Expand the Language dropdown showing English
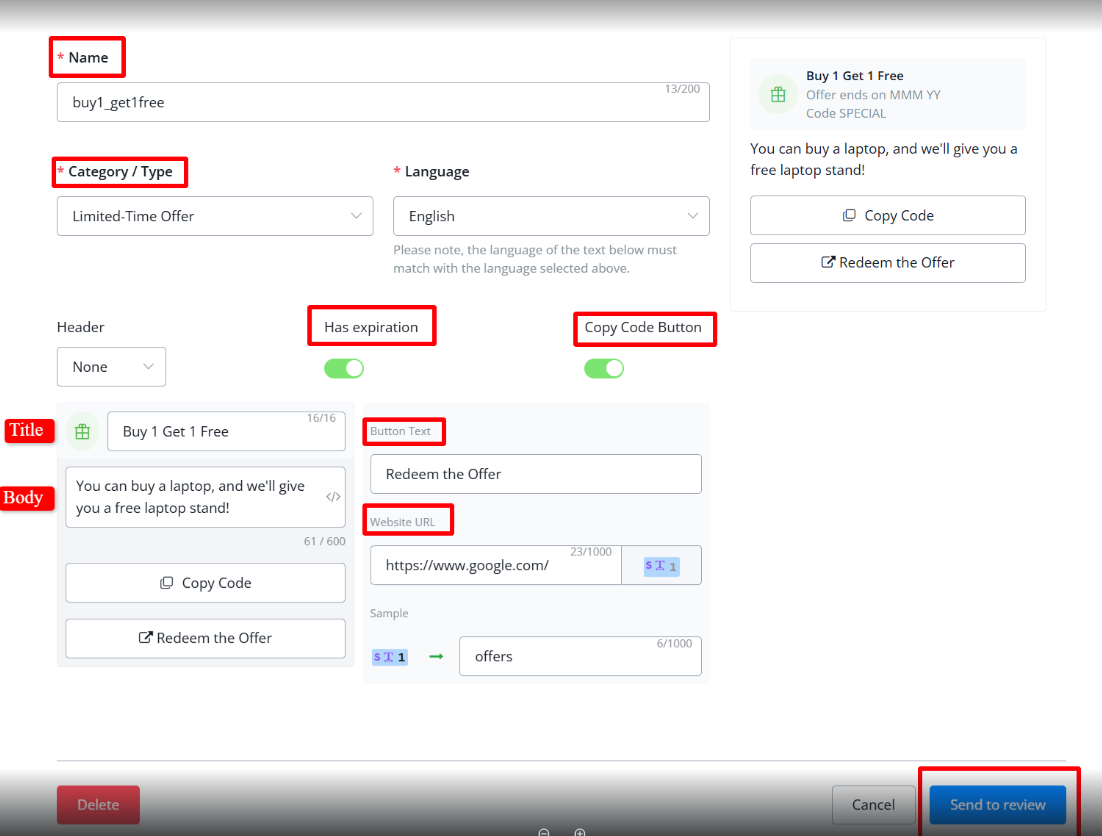 click(551, 216)
